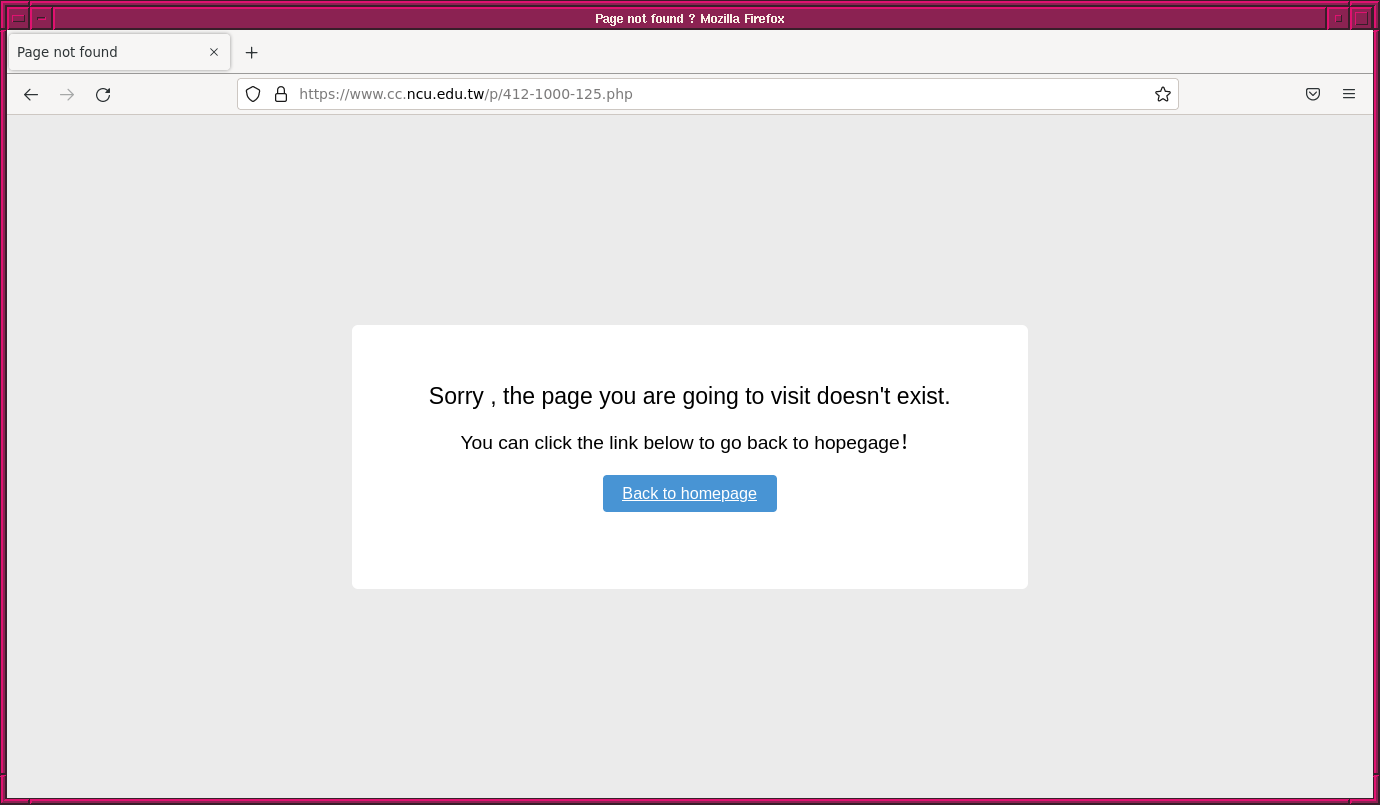Open the tracking protection shield icon
Screen dimensions: 1380x805
click(253, 94)
